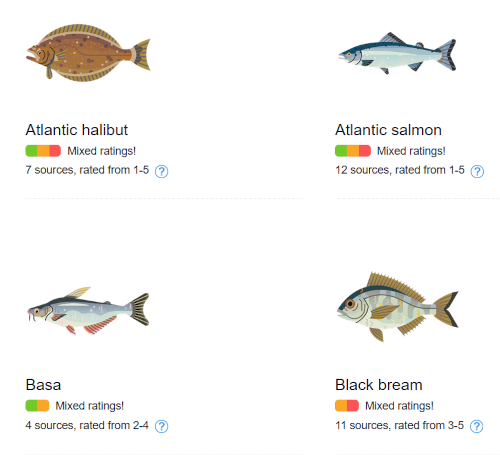Image resolution: width=500 pixels, height=463 pixels.
Task: Click the three-color rating bar for Atlantic salmon
Action: [353, 151]
